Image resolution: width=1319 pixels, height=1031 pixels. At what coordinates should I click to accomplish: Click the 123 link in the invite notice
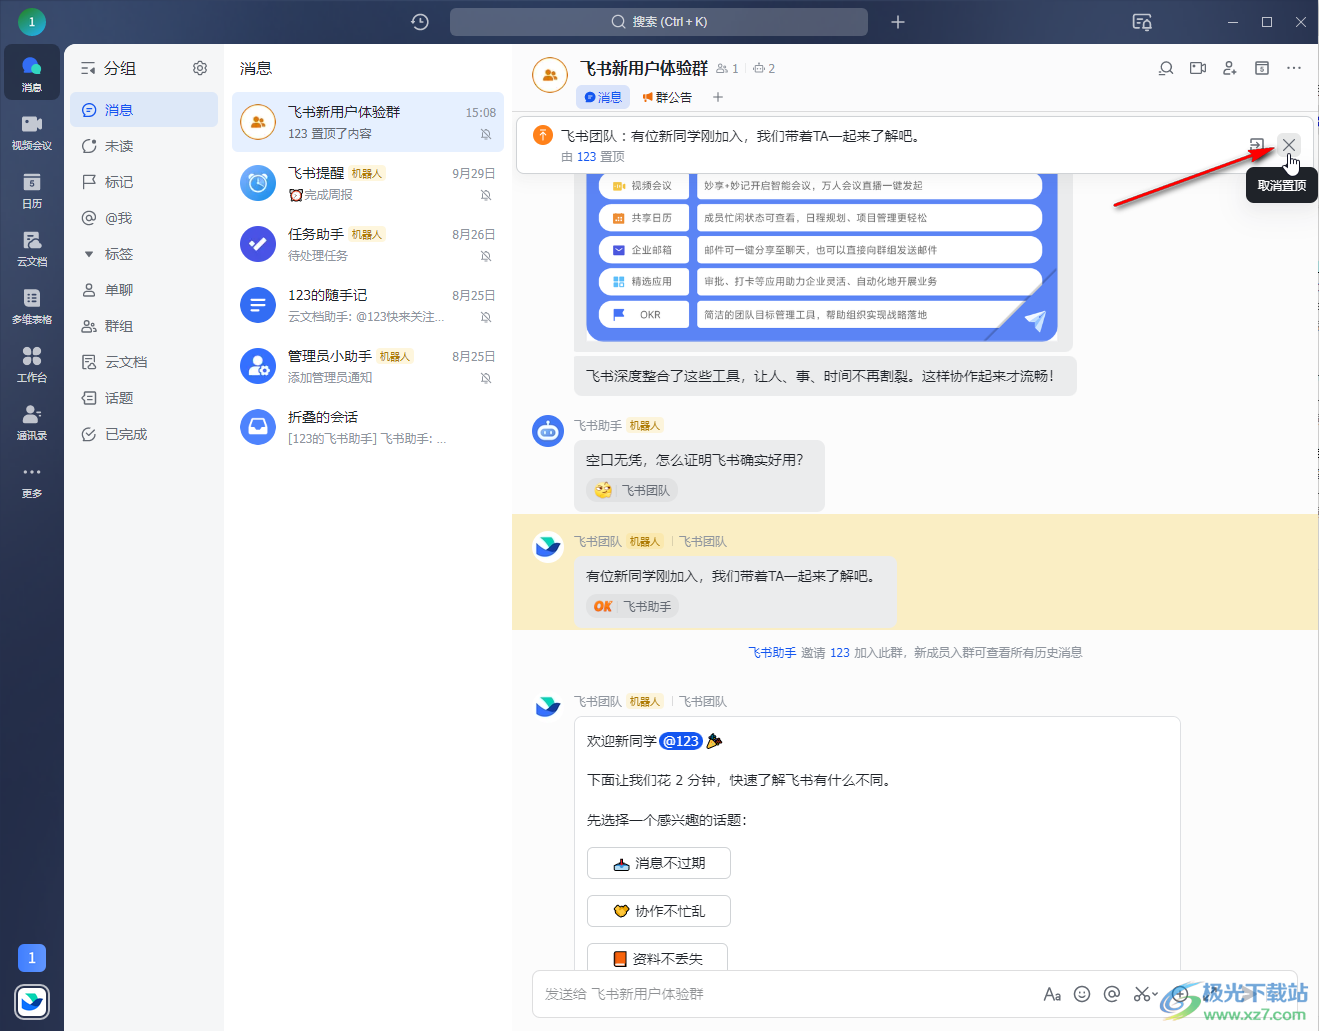840,653
